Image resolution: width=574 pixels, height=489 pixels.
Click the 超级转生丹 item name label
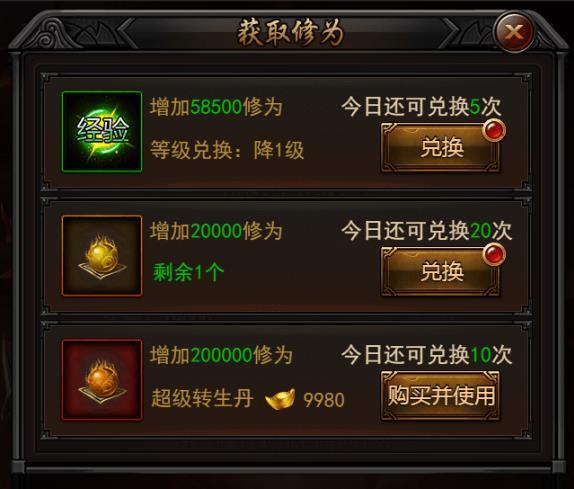[202, 399]
